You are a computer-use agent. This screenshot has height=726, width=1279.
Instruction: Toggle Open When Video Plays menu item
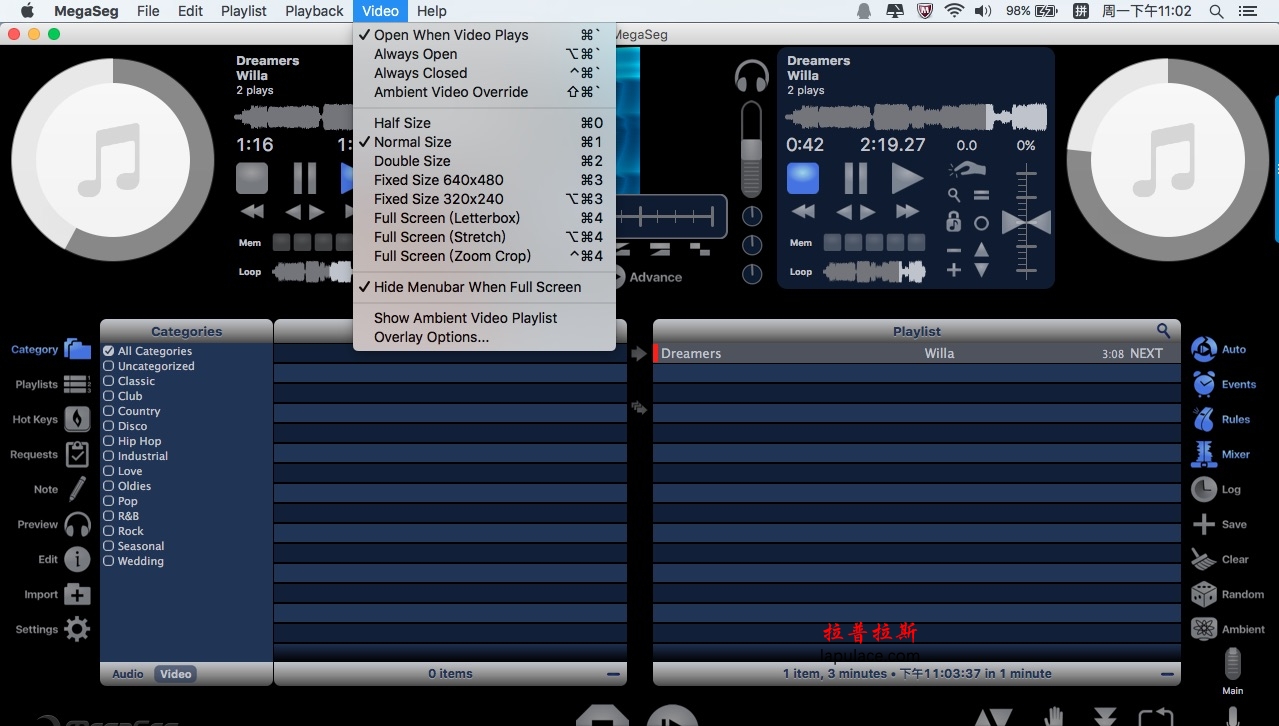point(484,35)
